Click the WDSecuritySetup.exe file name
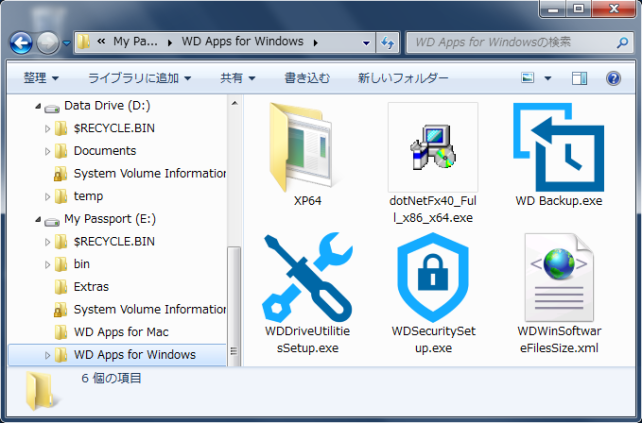642x423 pixels. click(x=433, y=339)
